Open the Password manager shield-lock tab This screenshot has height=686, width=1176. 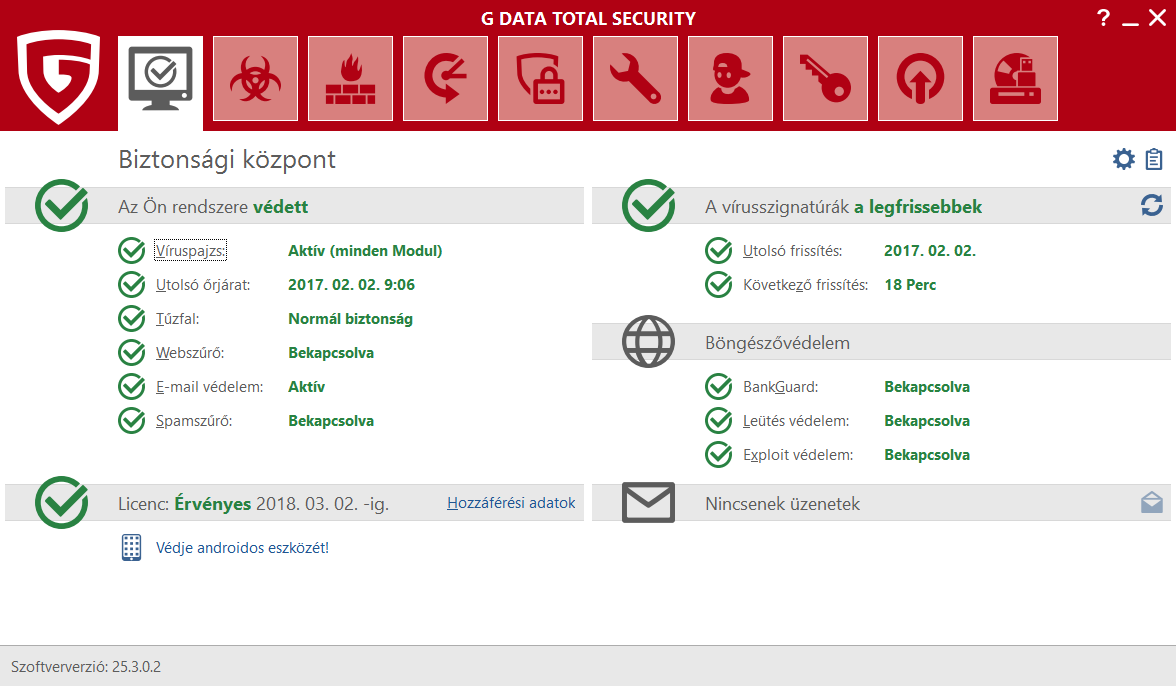click(541, 79)
